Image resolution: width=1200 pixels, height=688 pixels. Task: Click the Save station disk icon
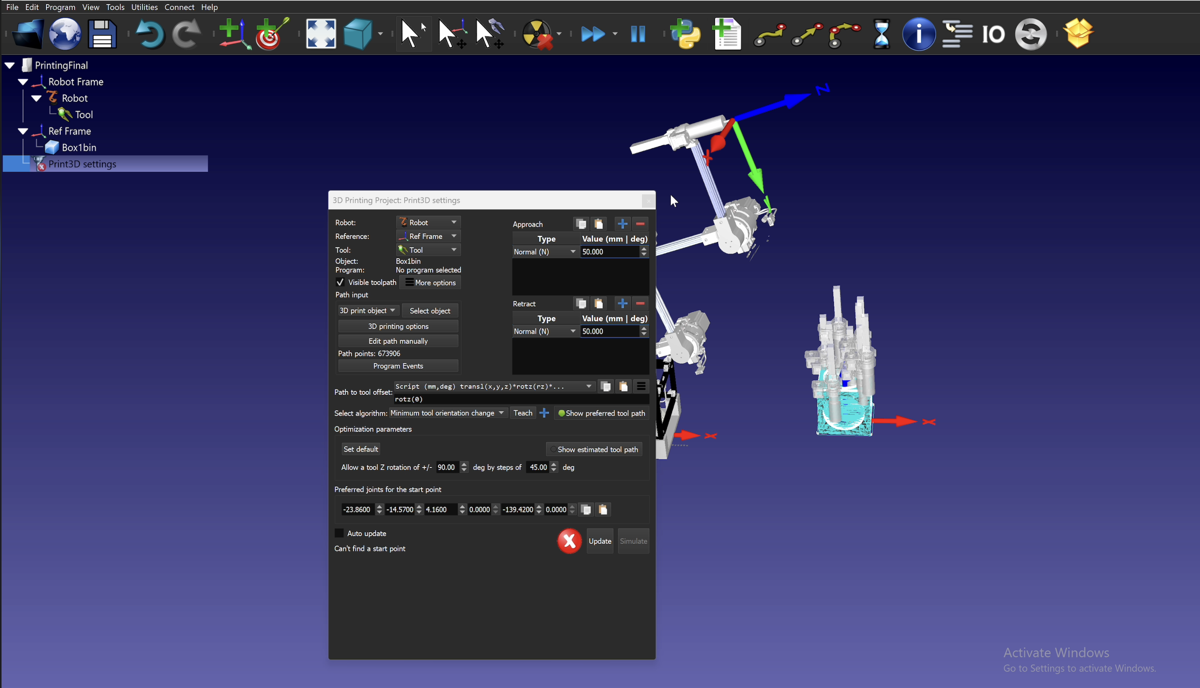click(x=102, y=35)
